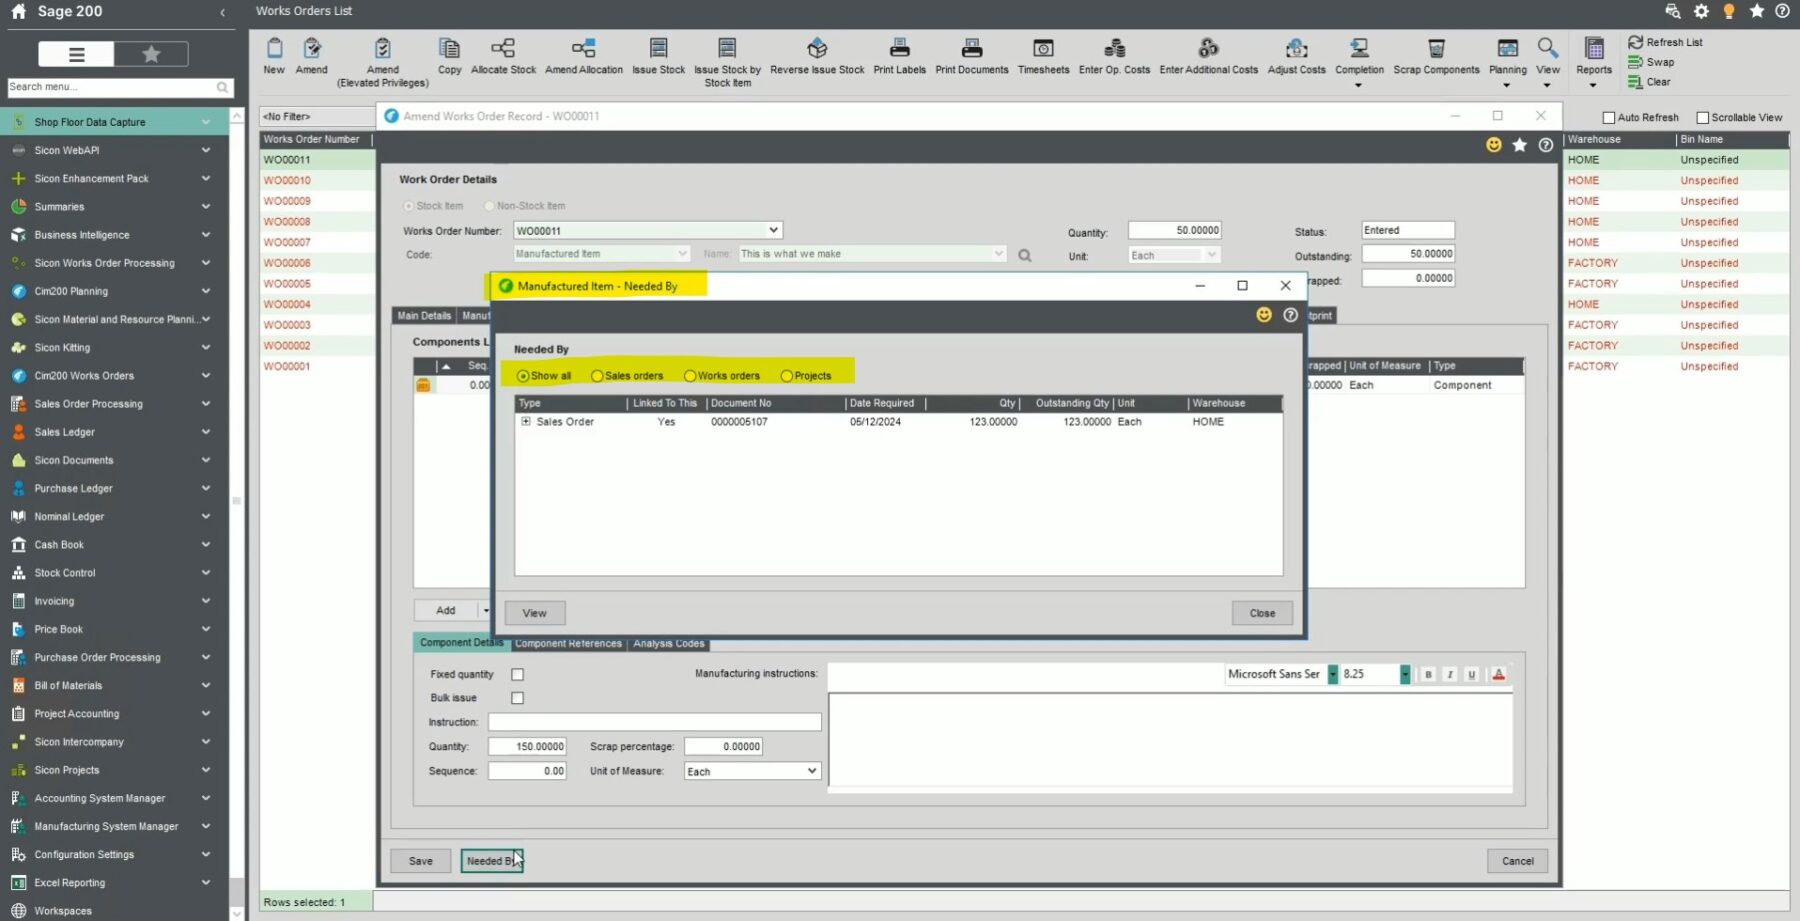The width and height of the screenshot is (1800, 921).
Task: Open Print Labels from the toolbar
Action: (x=899, y=49)
